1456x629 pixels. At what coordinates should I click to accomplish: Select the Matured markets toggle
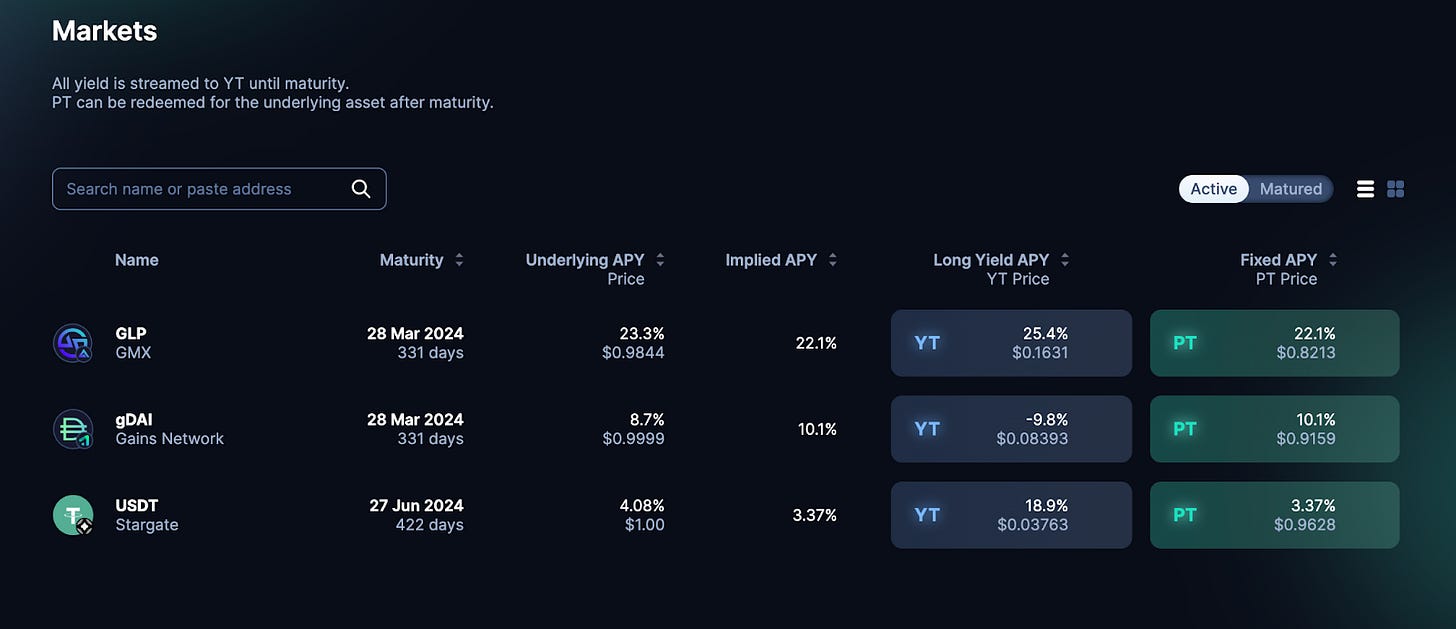click(x=1290, y=189)
